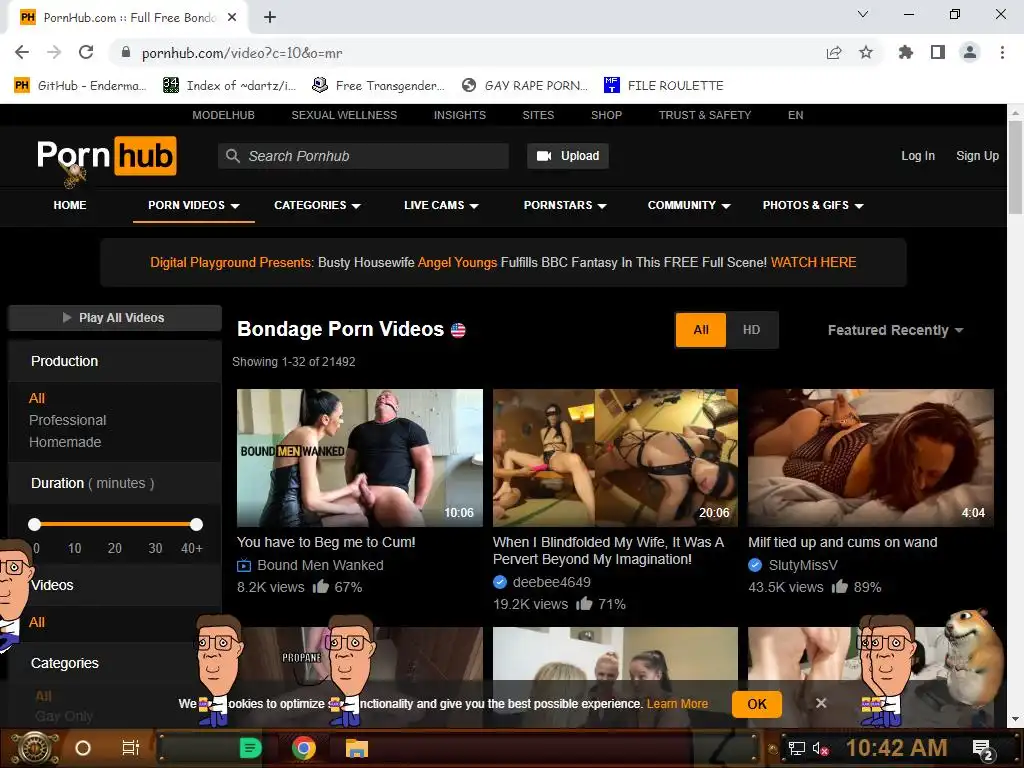Viewport: 1024px width, 768px height.
Task: Bookmark this page with the star icon
Action: click(x=866, y=52)
